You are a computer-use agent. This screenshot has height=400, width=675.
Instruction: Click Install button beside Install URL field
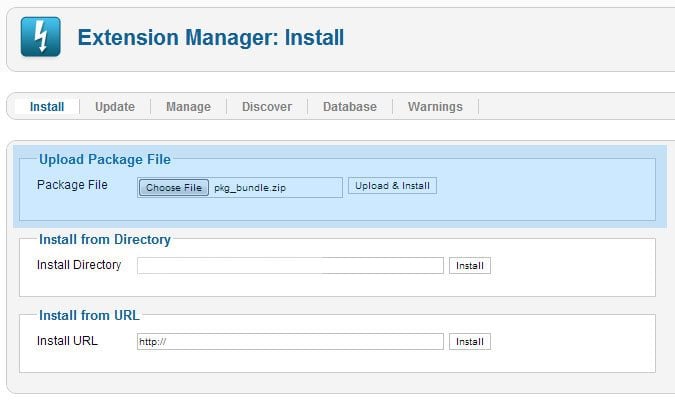(x=470, y=342)
